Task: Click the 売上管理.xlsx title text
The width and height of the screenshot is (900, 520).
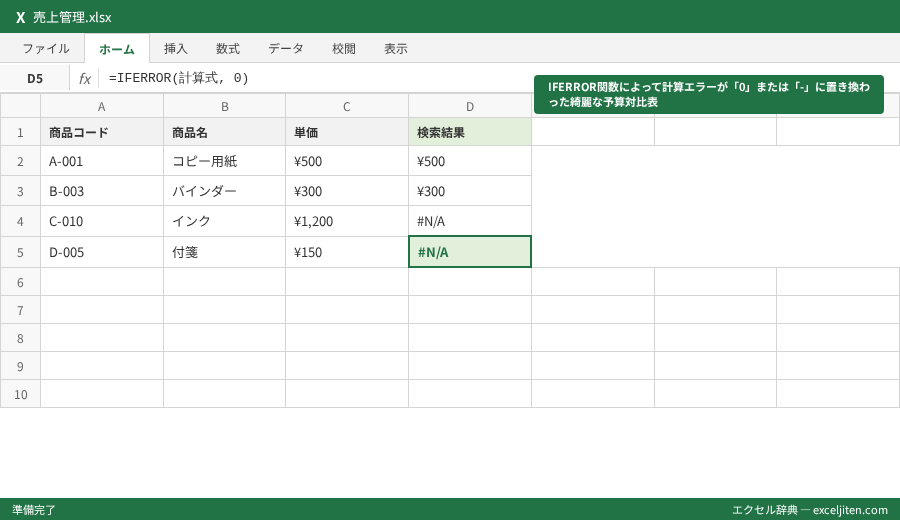Action: tap(72, 18)
